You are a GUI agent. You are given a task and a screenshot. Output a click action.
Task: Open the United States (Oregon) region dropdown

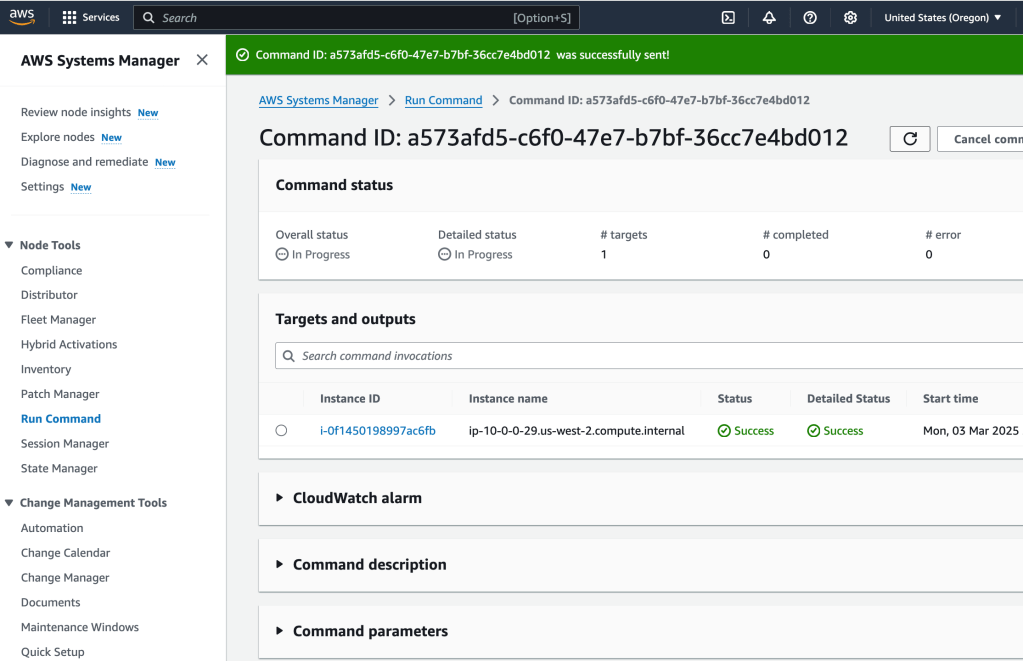click(942, 17)
